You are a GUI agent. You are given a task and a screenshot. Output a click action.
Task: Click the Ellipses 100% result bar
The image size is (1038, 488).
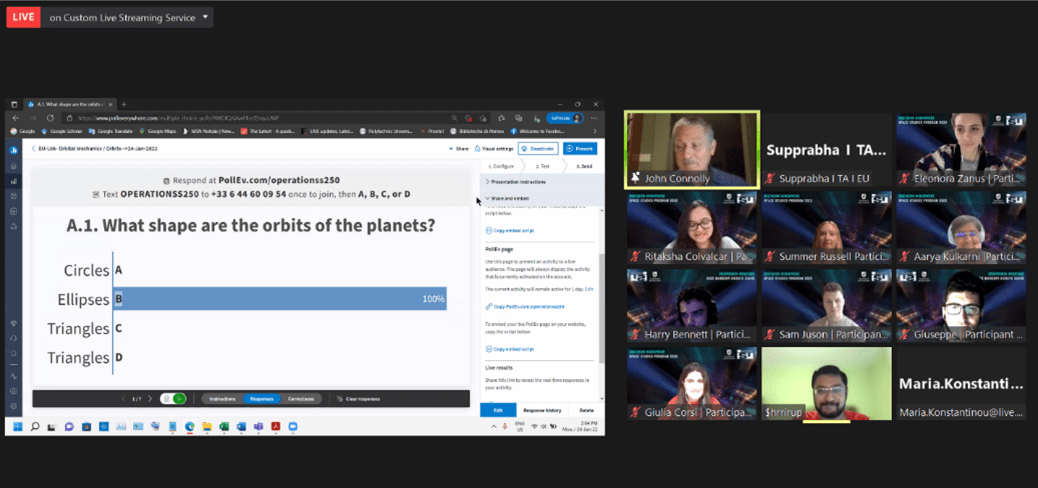[279, 298]
